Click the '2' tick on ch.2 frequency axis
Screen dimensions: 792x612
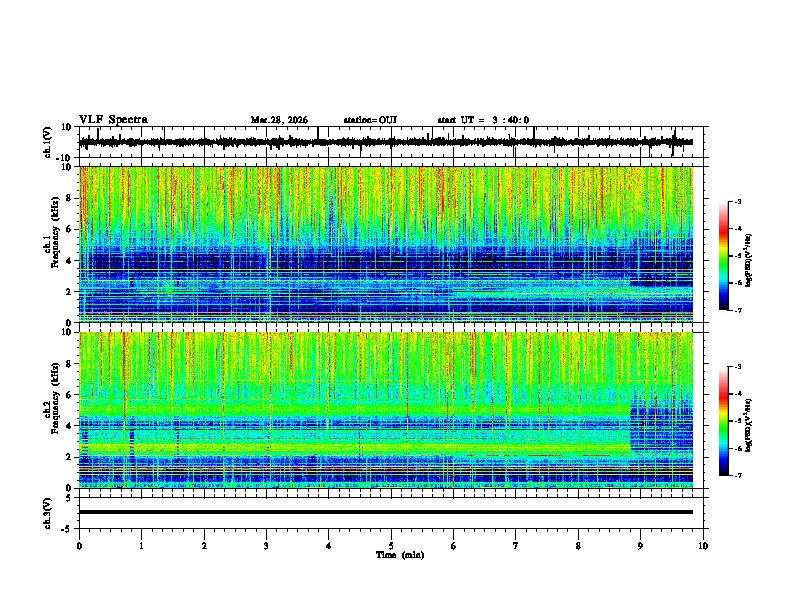point(69,457)
